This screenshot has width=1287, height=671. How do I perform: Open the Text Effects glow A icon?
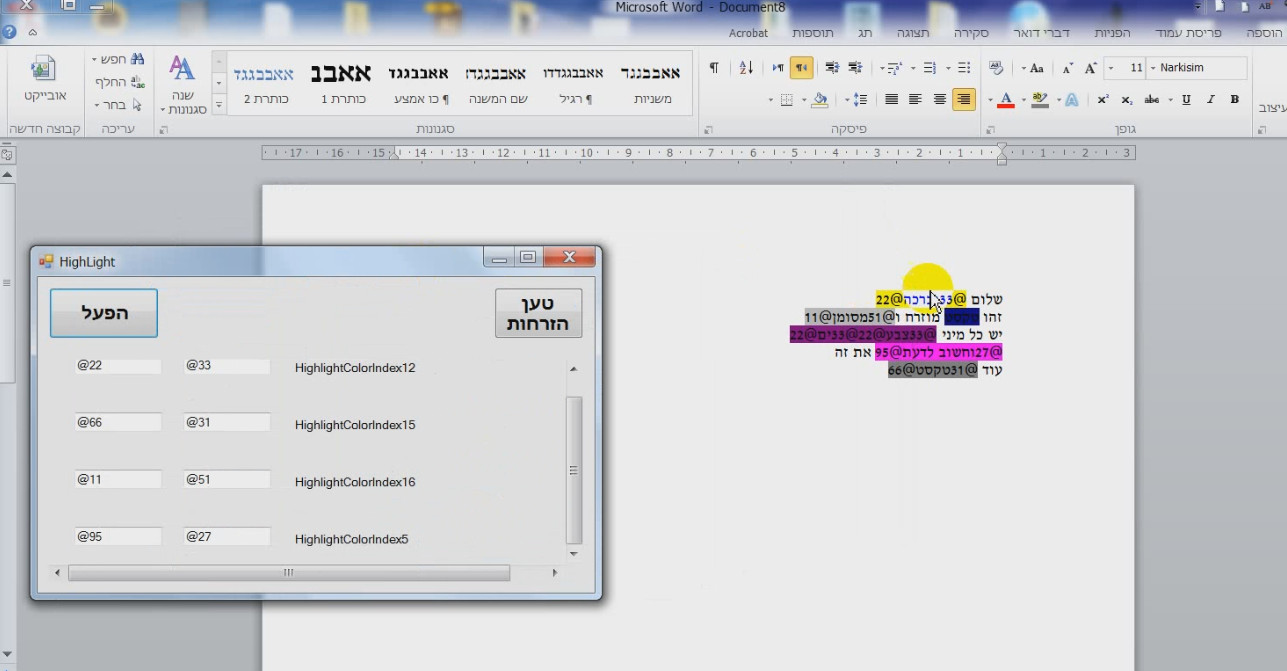pos(1071,100)
